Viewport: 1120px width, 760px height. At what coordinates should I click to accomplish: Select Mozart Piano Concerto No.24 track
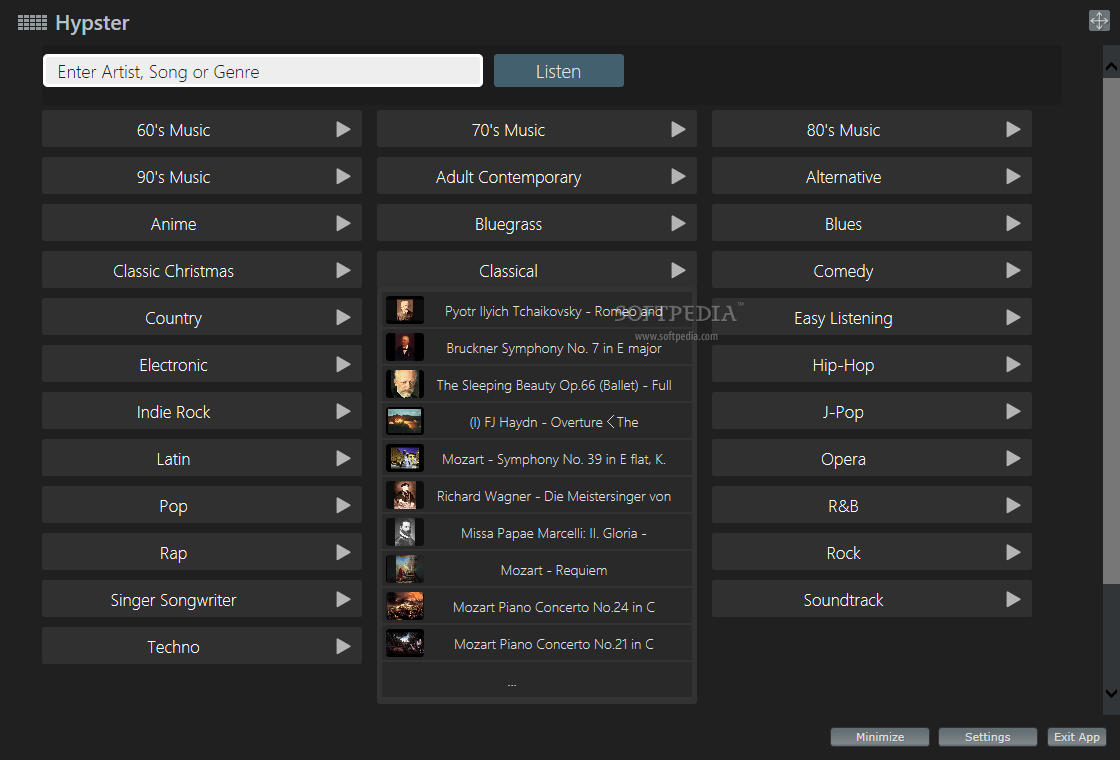537,607
